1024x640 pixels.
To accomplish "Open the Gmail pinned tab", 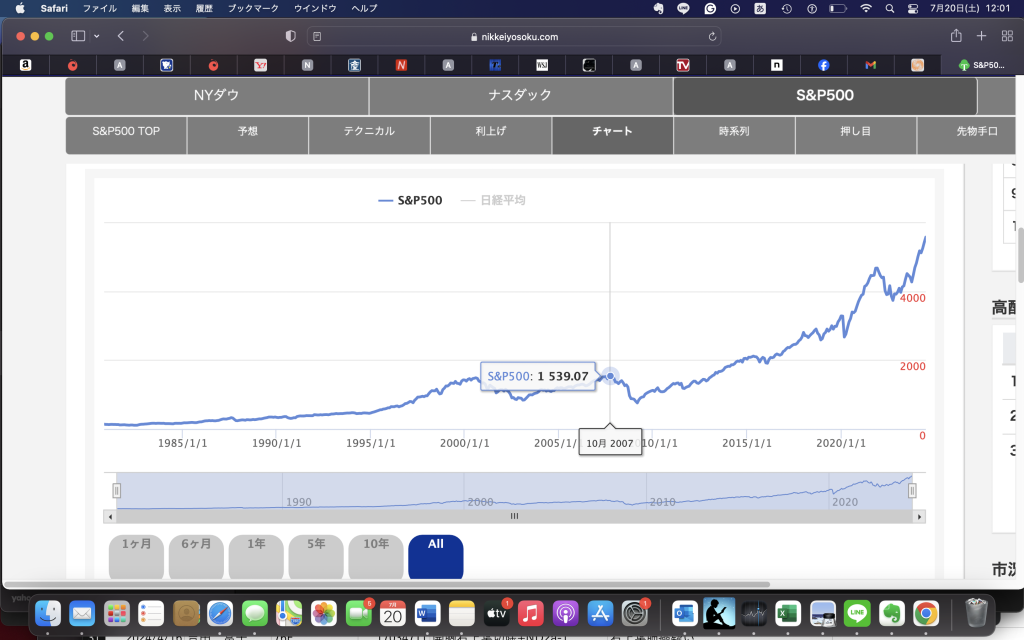I will (x=870, y=65).
